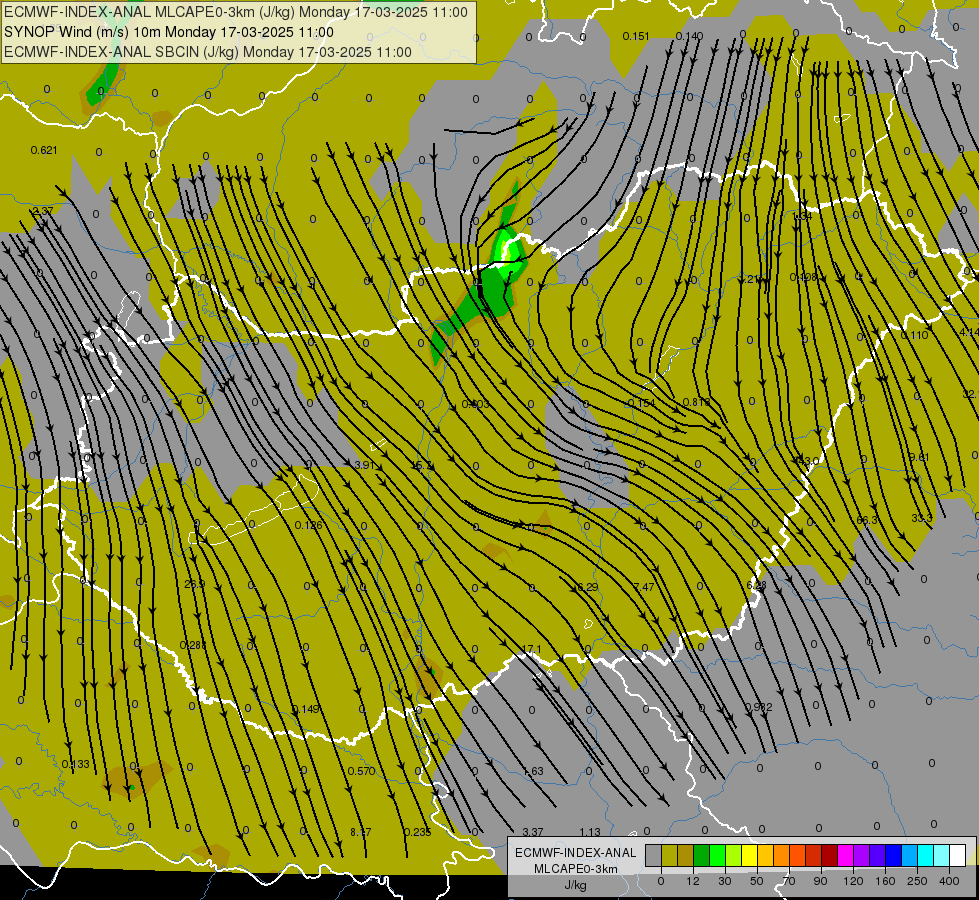Click the map value 9.61
Viewport: 979px width, 900px height.
tap(919, 457)
